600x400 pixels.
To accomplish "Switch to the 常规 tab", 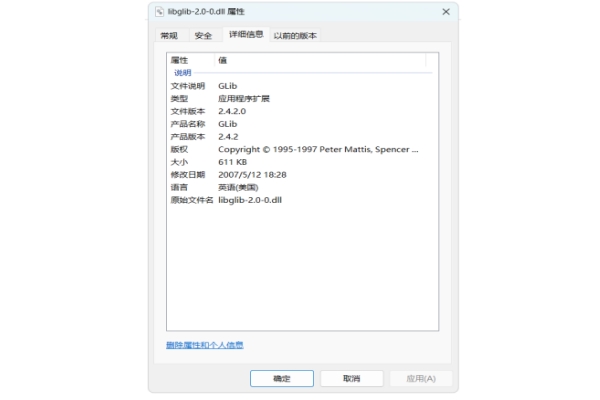I will point(169,35).
